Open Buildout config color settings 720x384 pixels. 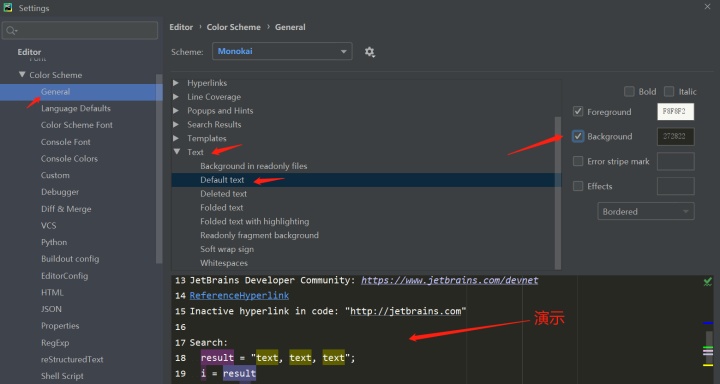point(70,259)
